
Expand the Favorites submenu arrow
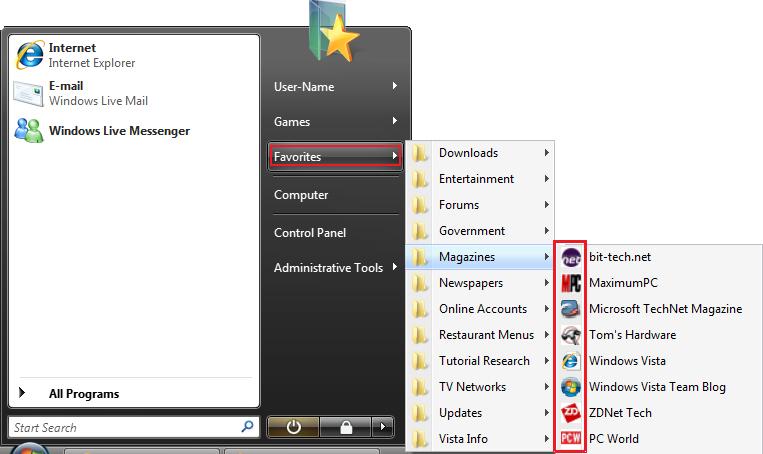pos(395,156)
